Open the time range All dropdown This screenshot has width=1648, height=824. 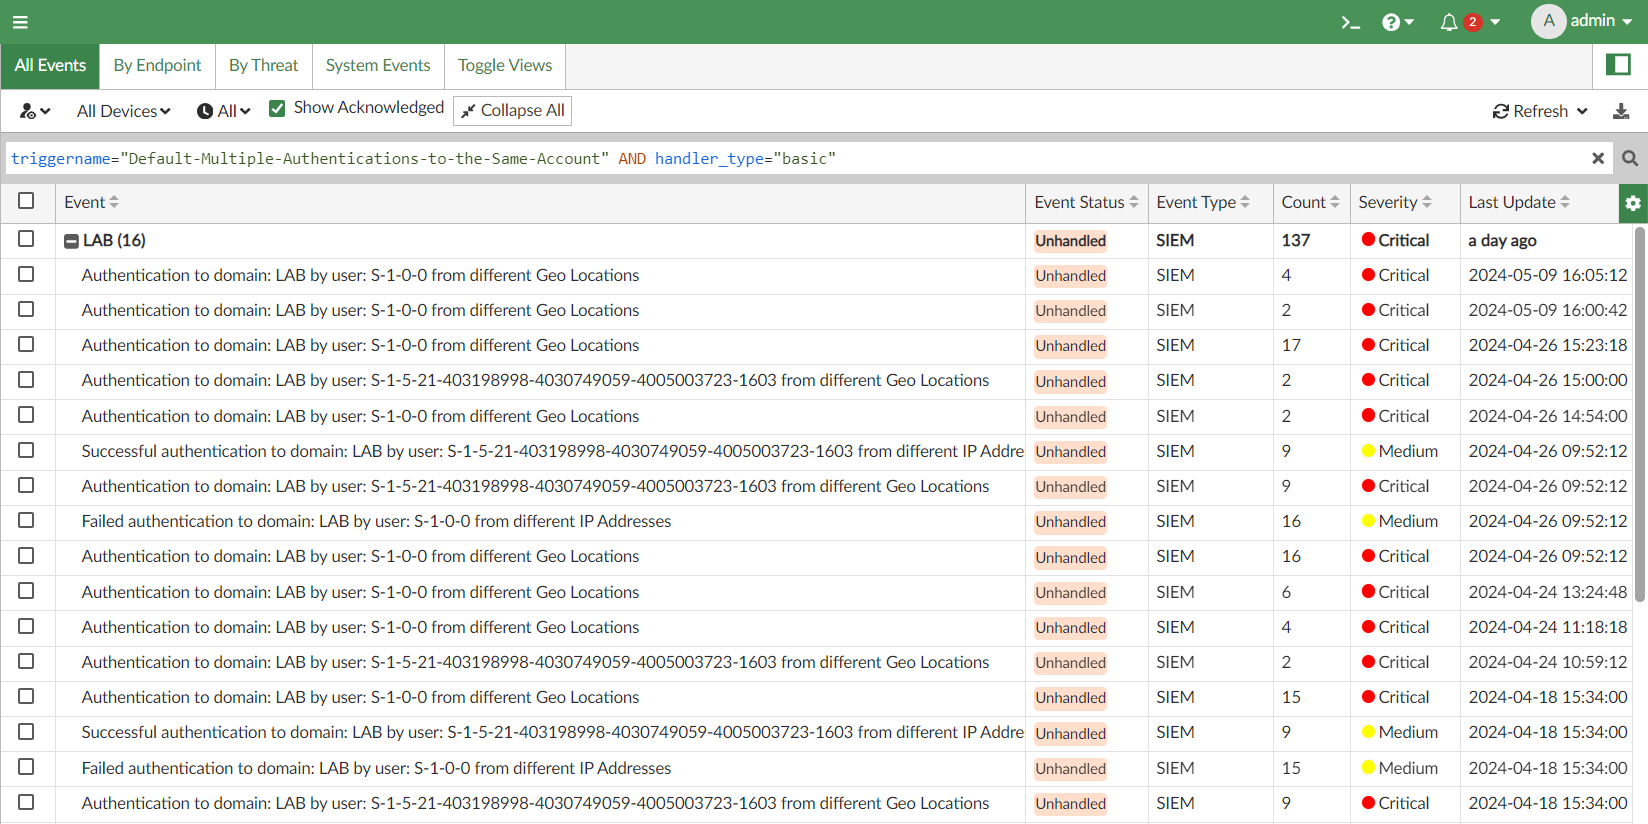point(224,111)
